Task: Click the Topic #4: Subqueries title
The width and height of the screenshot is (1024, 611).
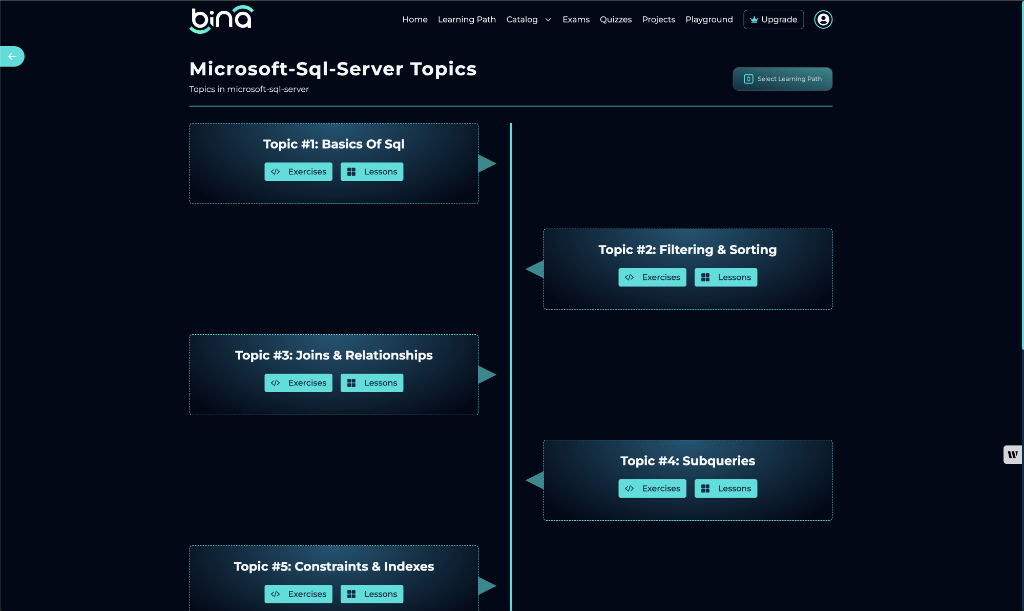Action: tap(688, 461)
